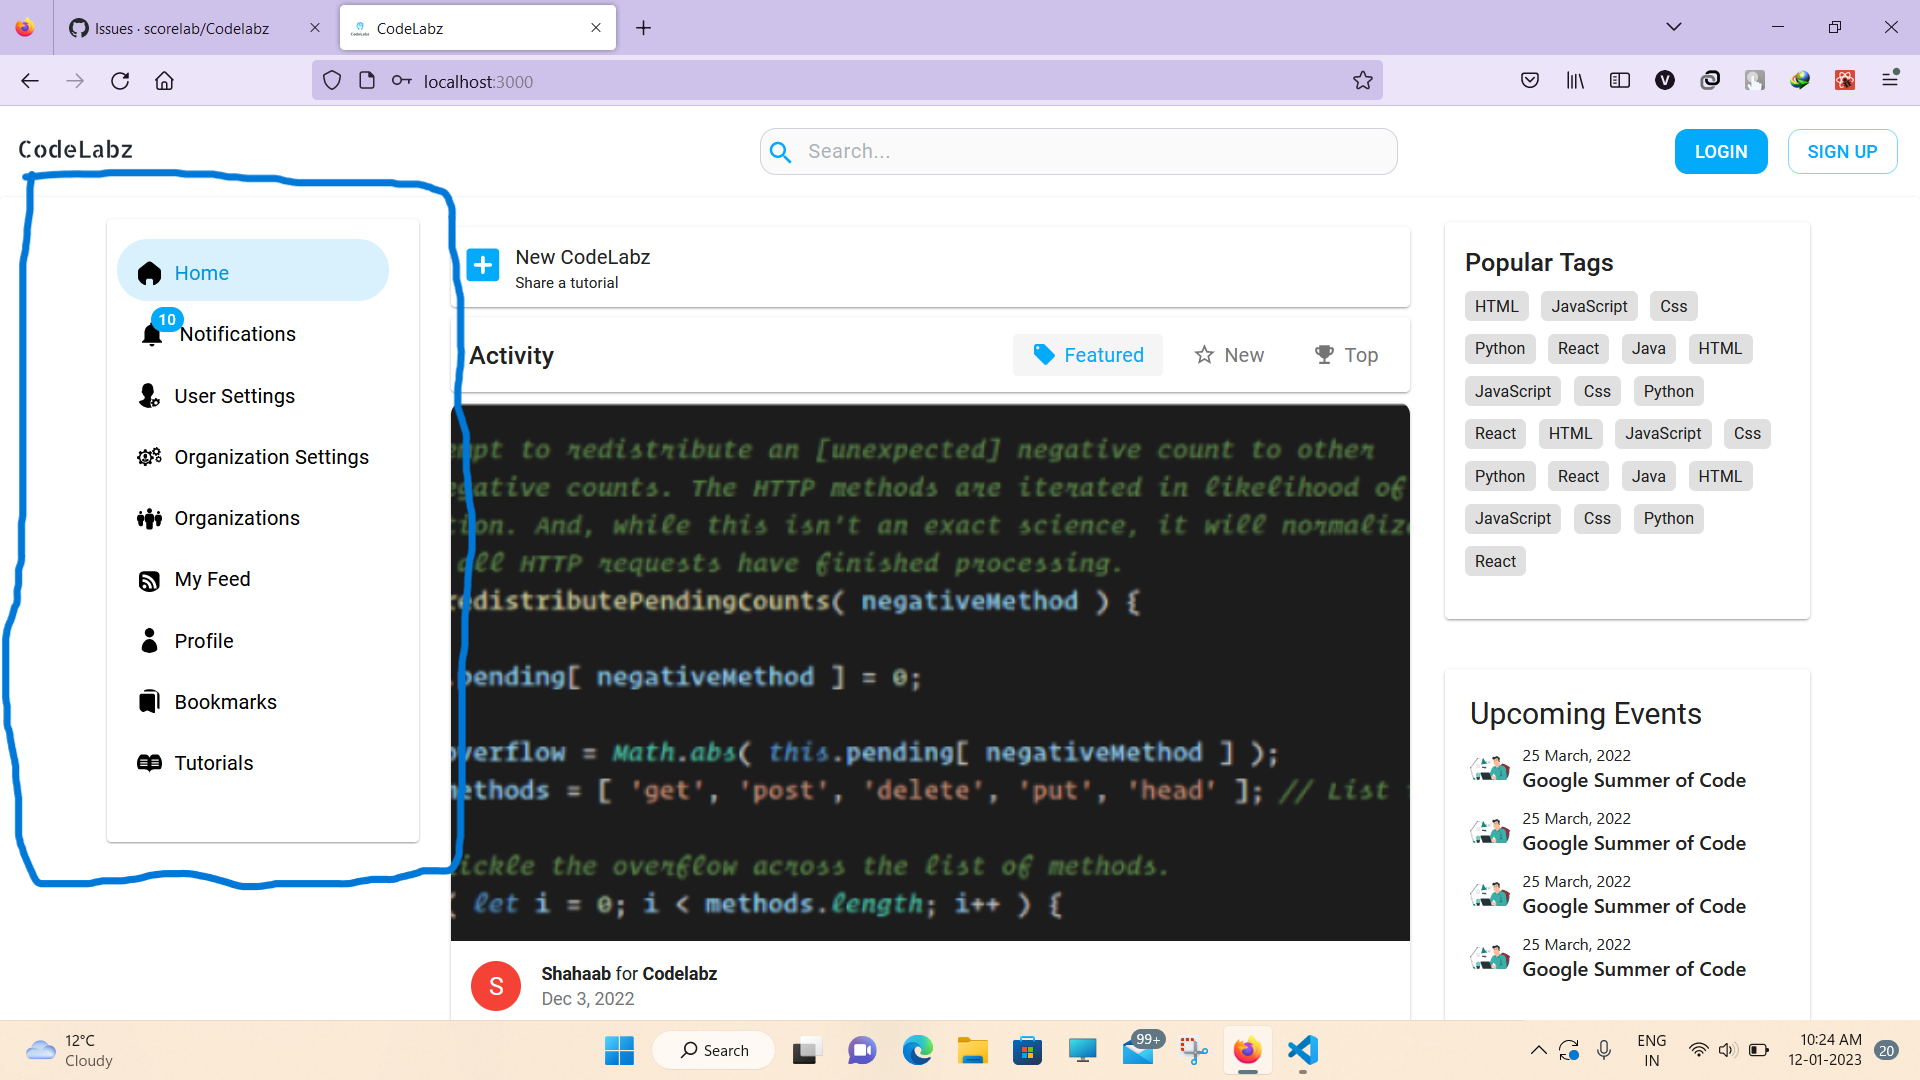This screenshot has width=1920, height=1080.
Task: Open the Firefox tabs list dropdown arrow
Action: click(1673, 27)
